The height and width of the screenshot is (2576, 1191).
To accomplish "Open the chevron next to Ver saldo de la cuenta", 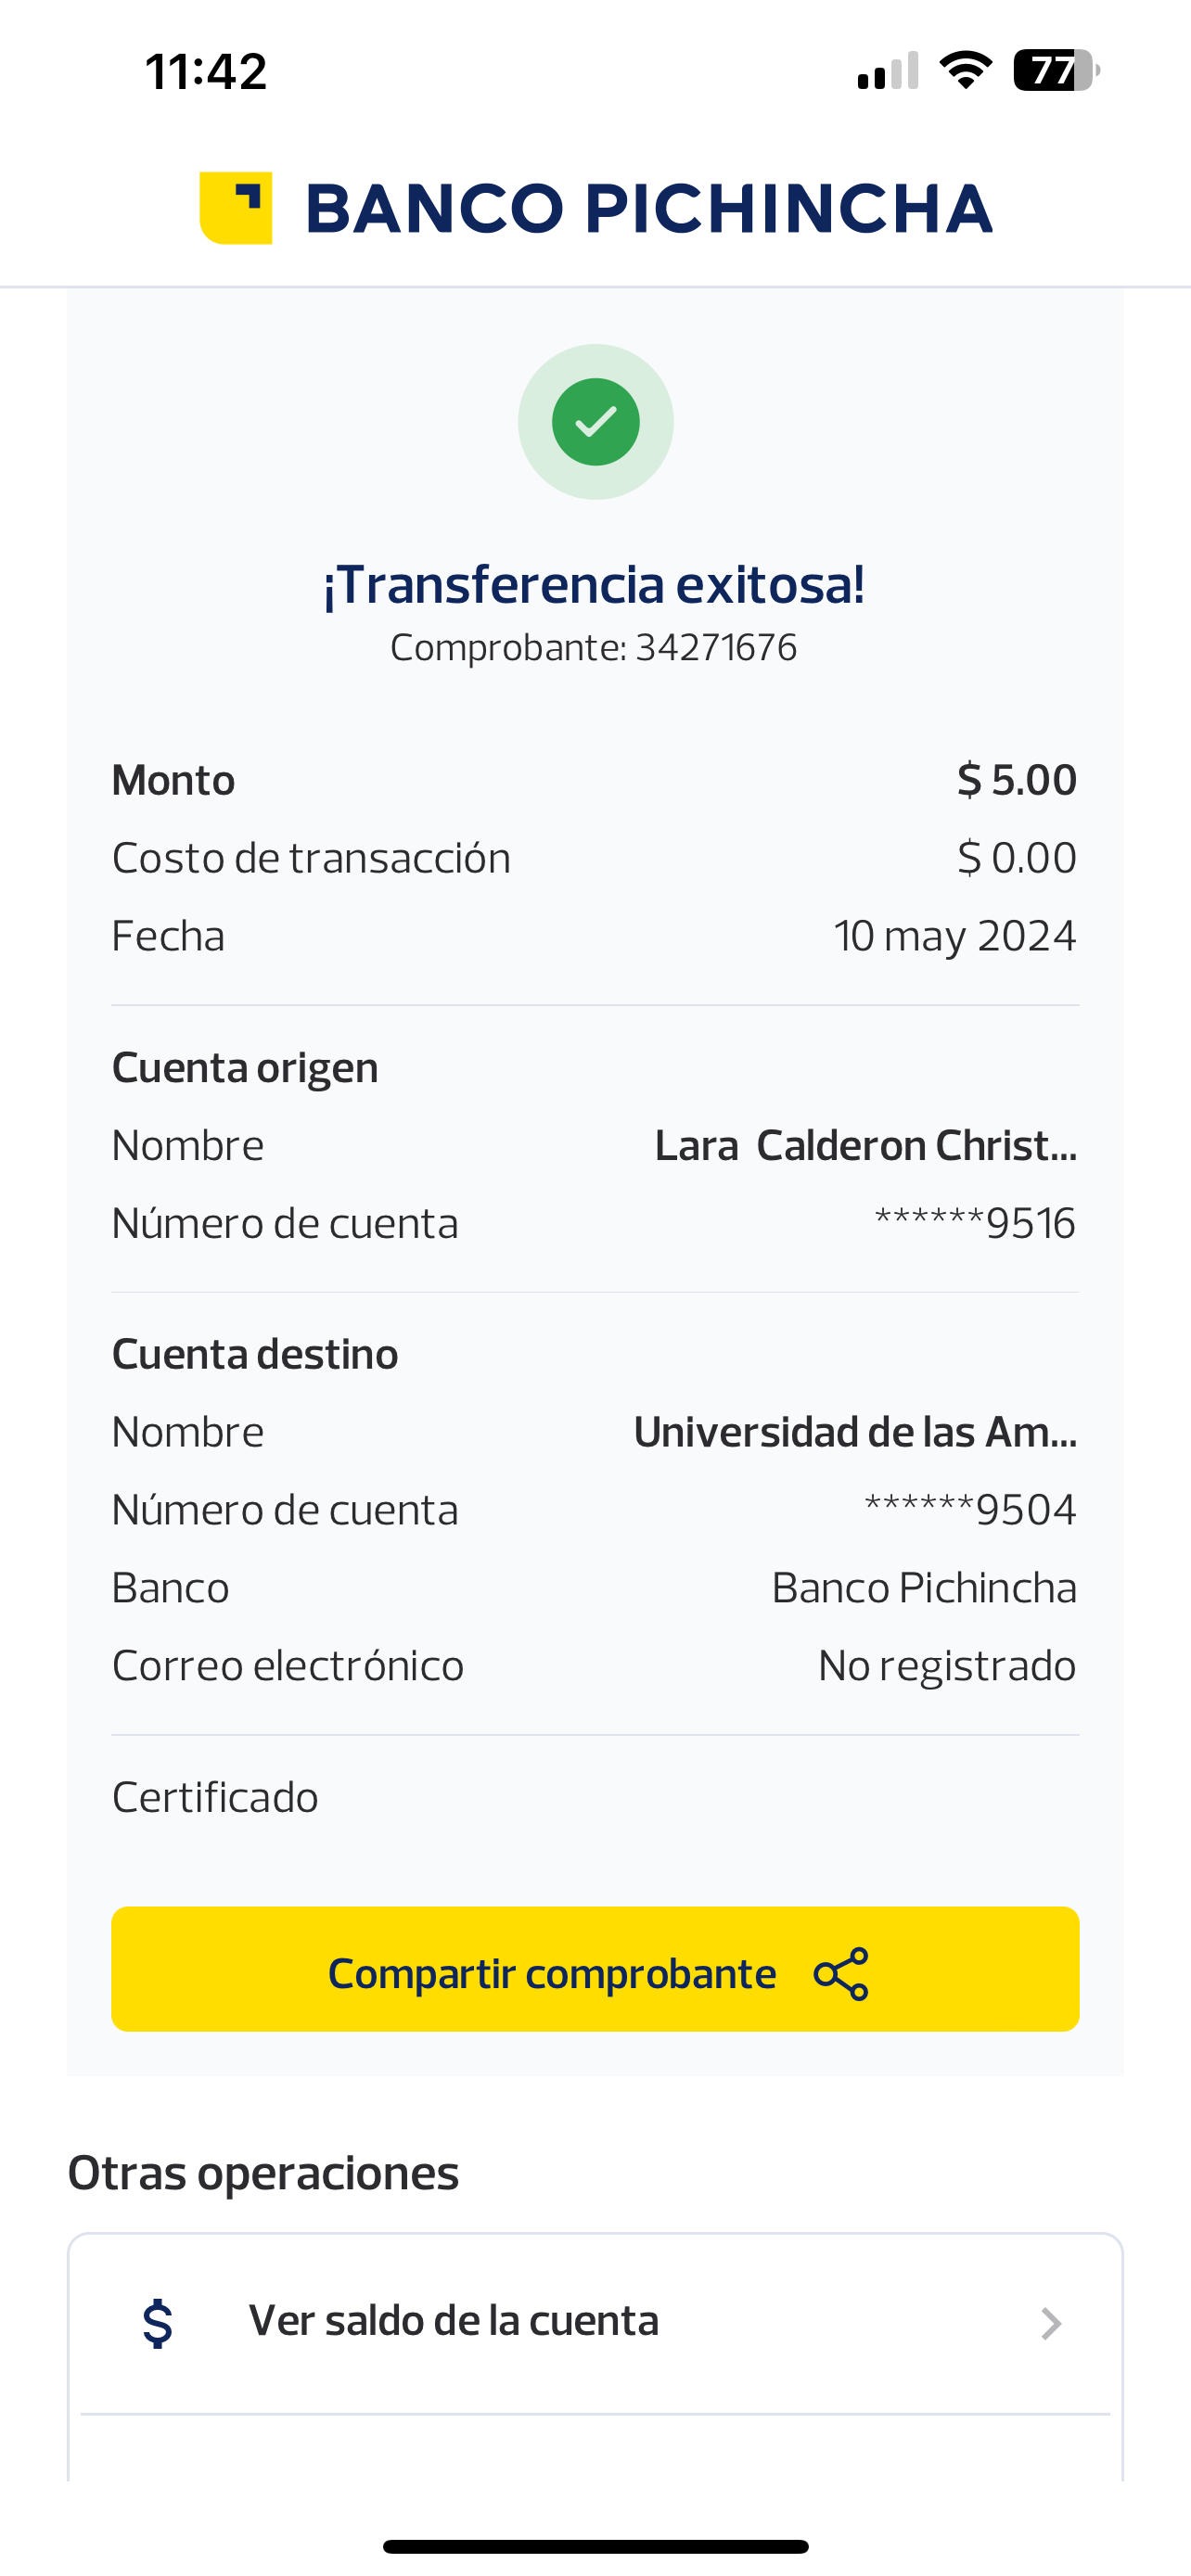I will point(1050,2323).
